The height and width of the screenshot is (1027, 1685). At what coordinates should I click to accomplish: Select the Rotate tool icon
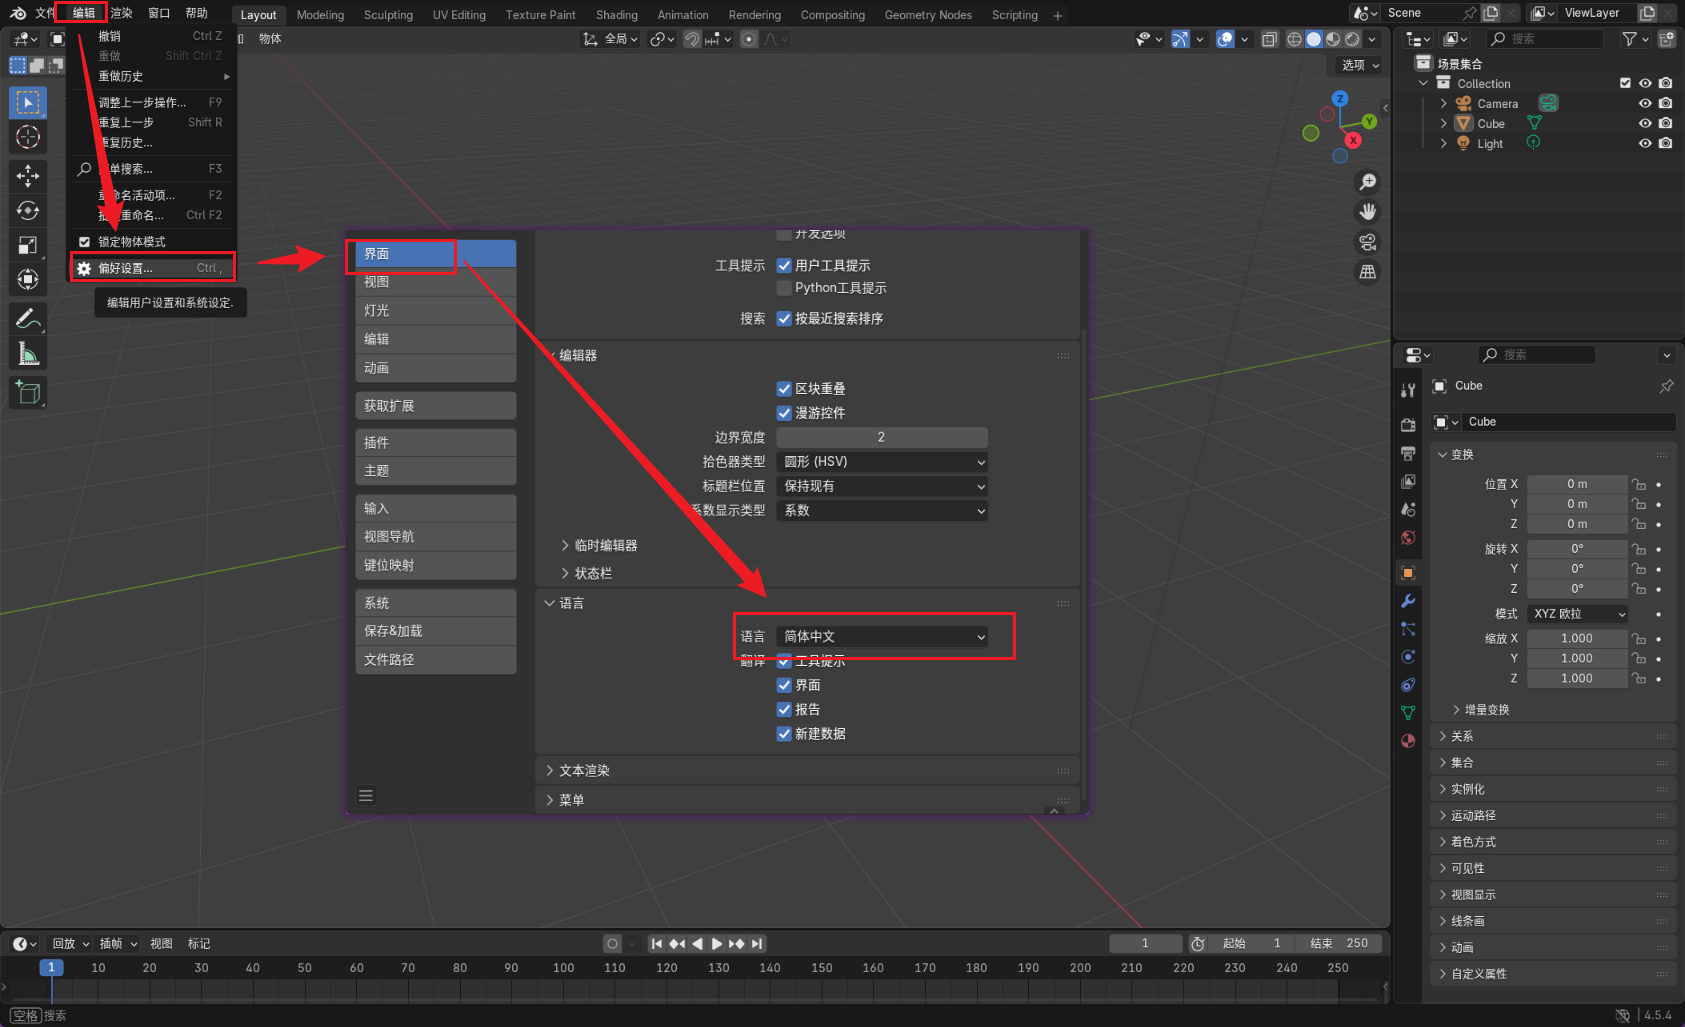click(28, 211)
